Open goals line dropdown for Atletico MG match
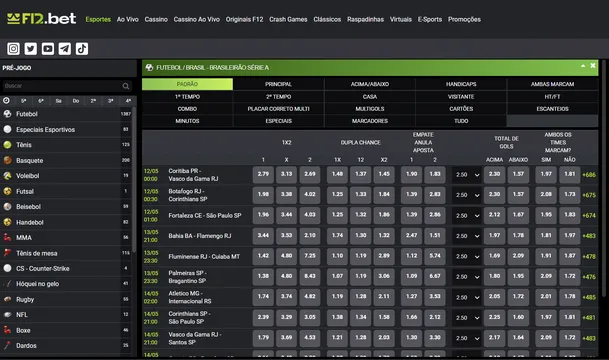The image size is (609, 360). tap(467, 297)
